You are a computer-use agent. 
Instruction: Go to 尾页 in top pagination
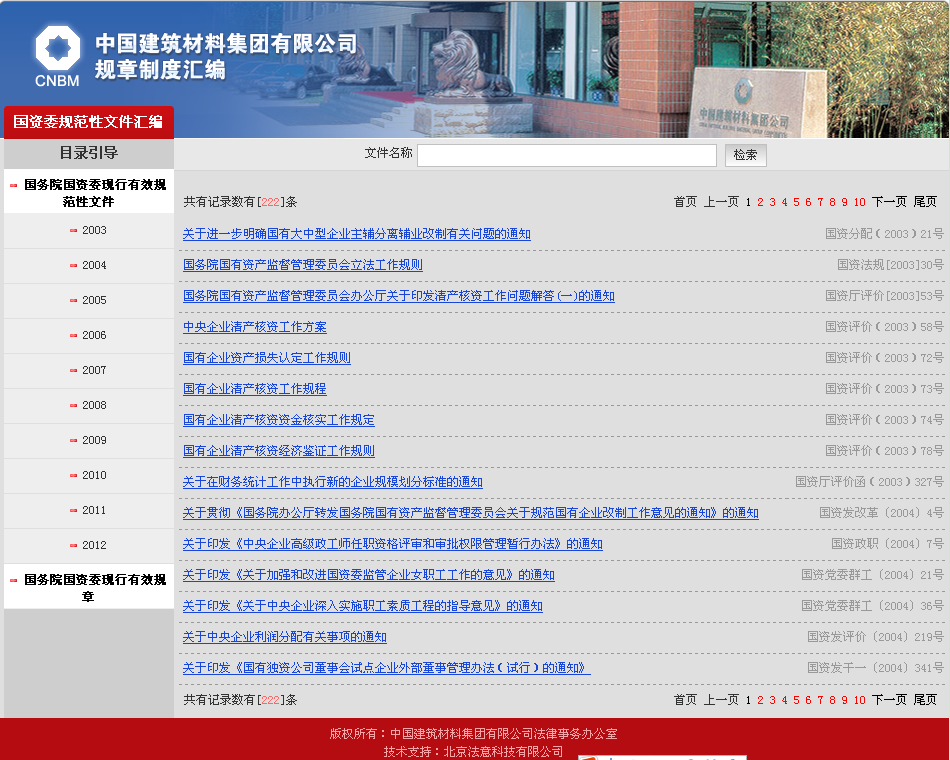click(925, 202)
